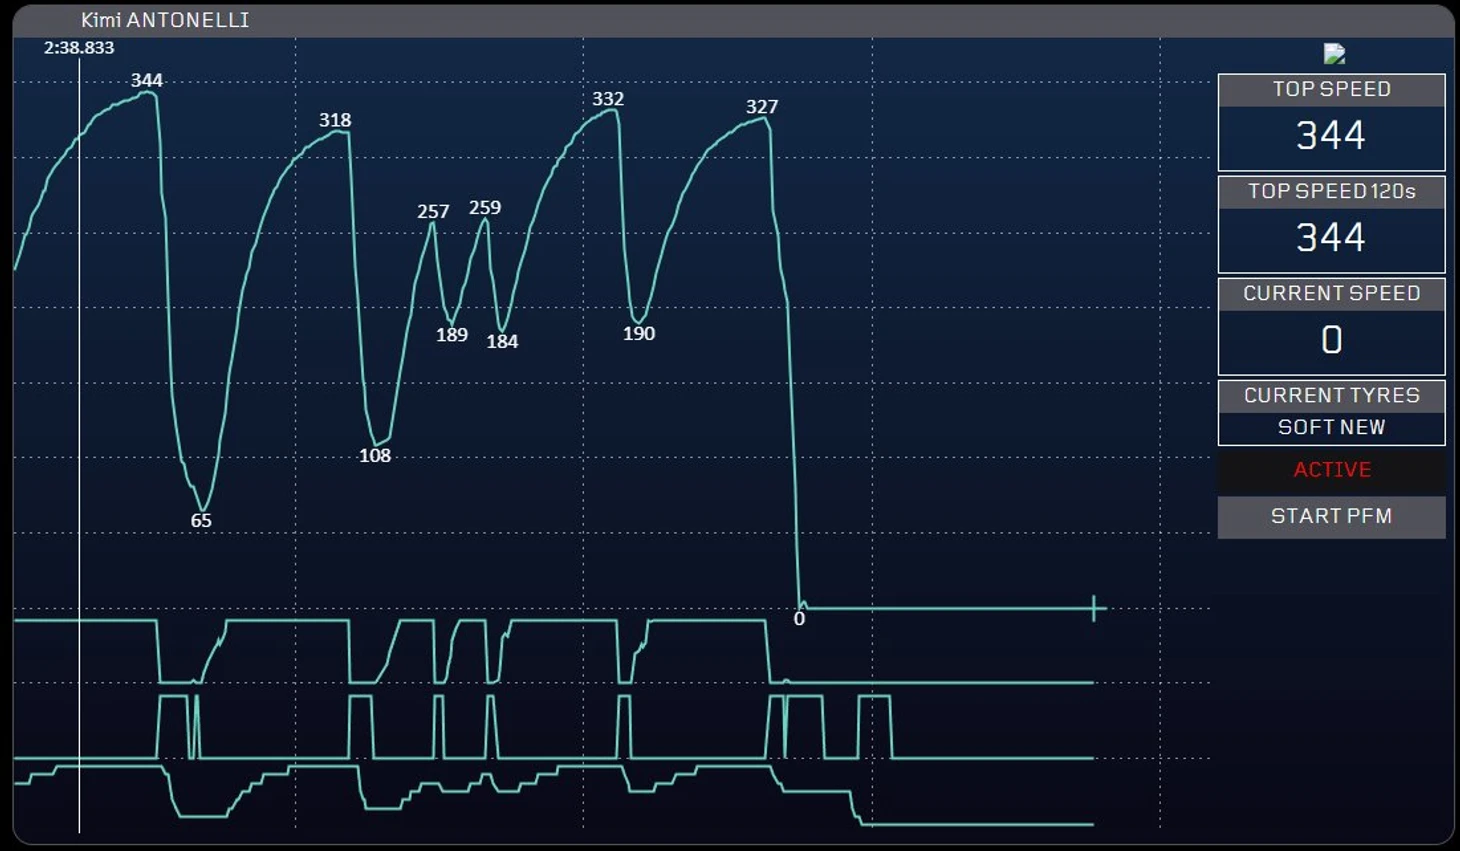Click the 344 peak speed marker
1460x851 pixels.
[x=147, y=81]
